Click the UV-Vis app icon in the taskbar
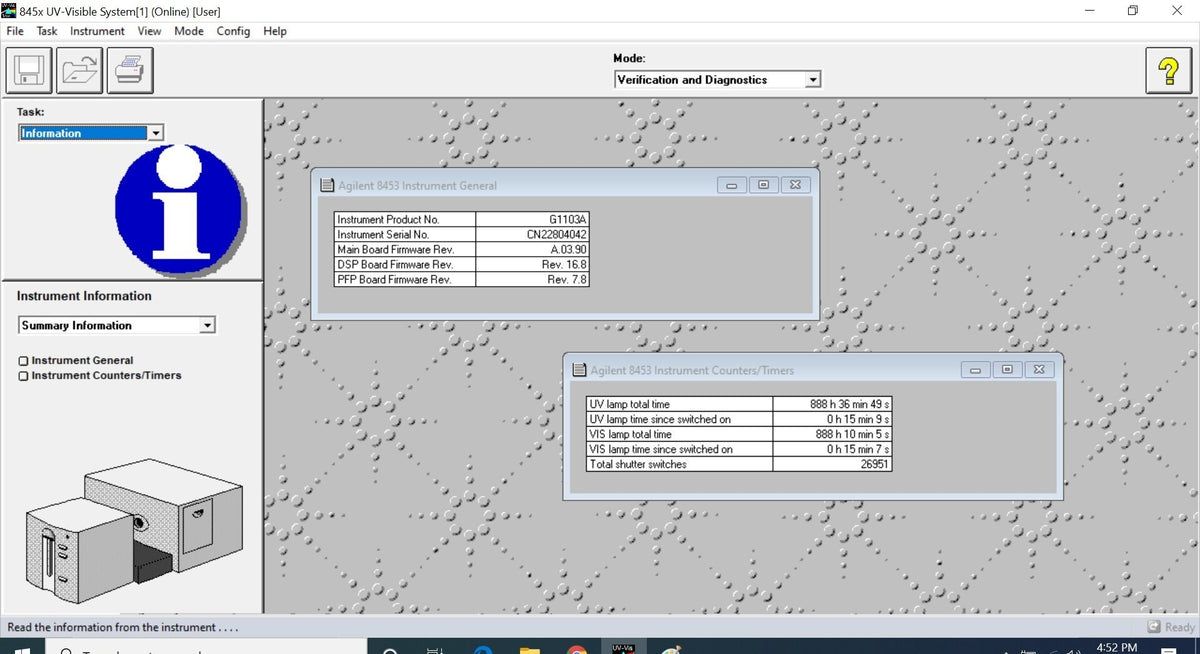The width and height of the screenshot is (1200, 654). pyautogui.click(x=623, y=648)
